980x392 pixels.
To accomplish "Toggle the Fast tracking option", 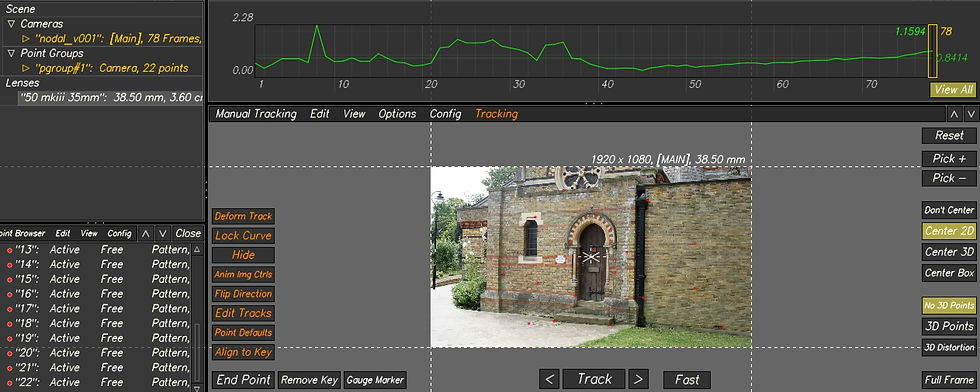I will (x=687, y=379).
